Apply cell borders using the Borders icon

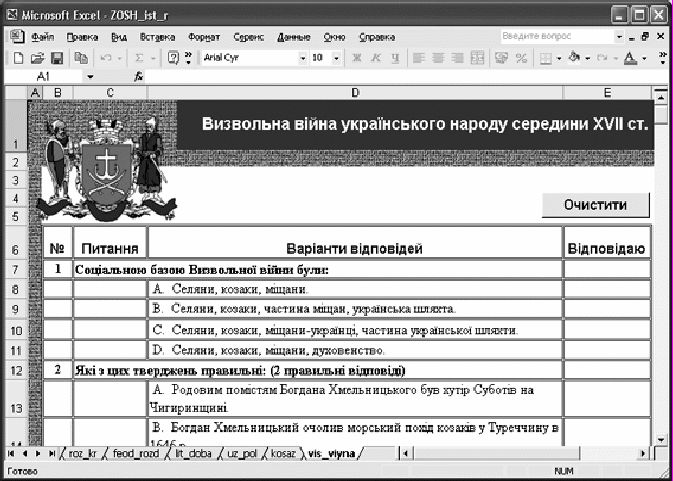pyautogui.click(x=546, y=58)
